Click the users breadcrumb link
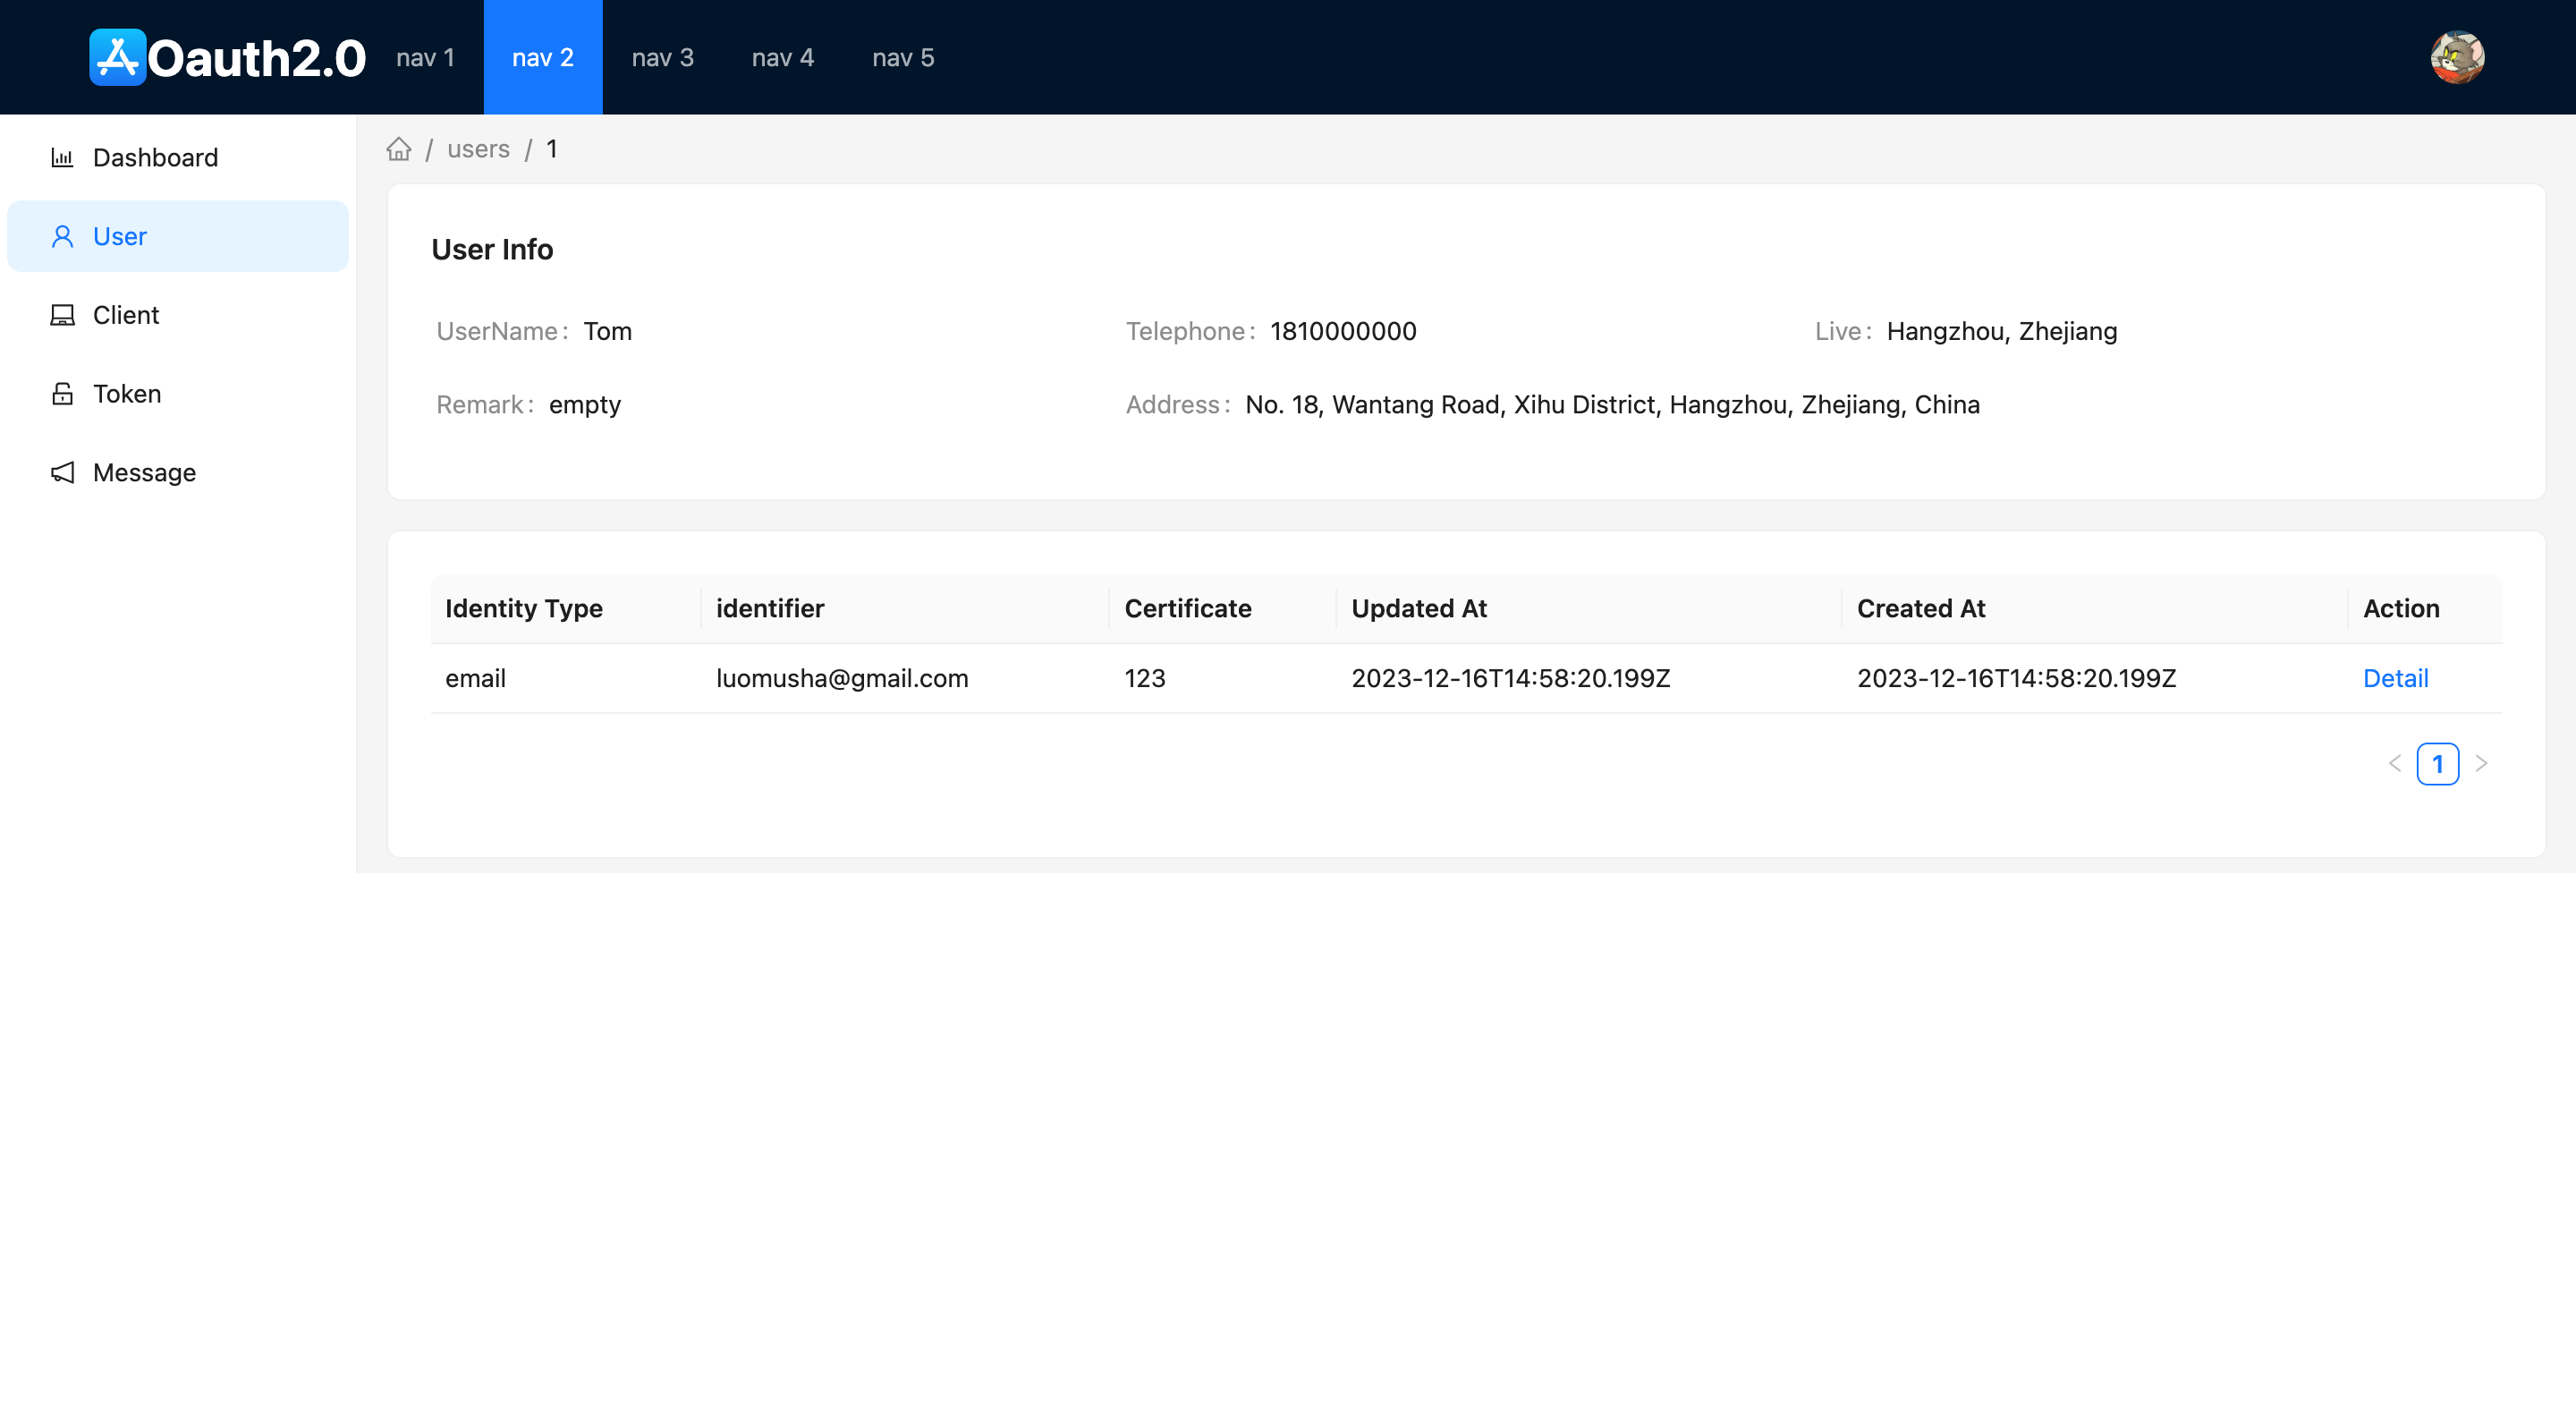This screenshot has width=2576, height=1410. tap(478, 149)
